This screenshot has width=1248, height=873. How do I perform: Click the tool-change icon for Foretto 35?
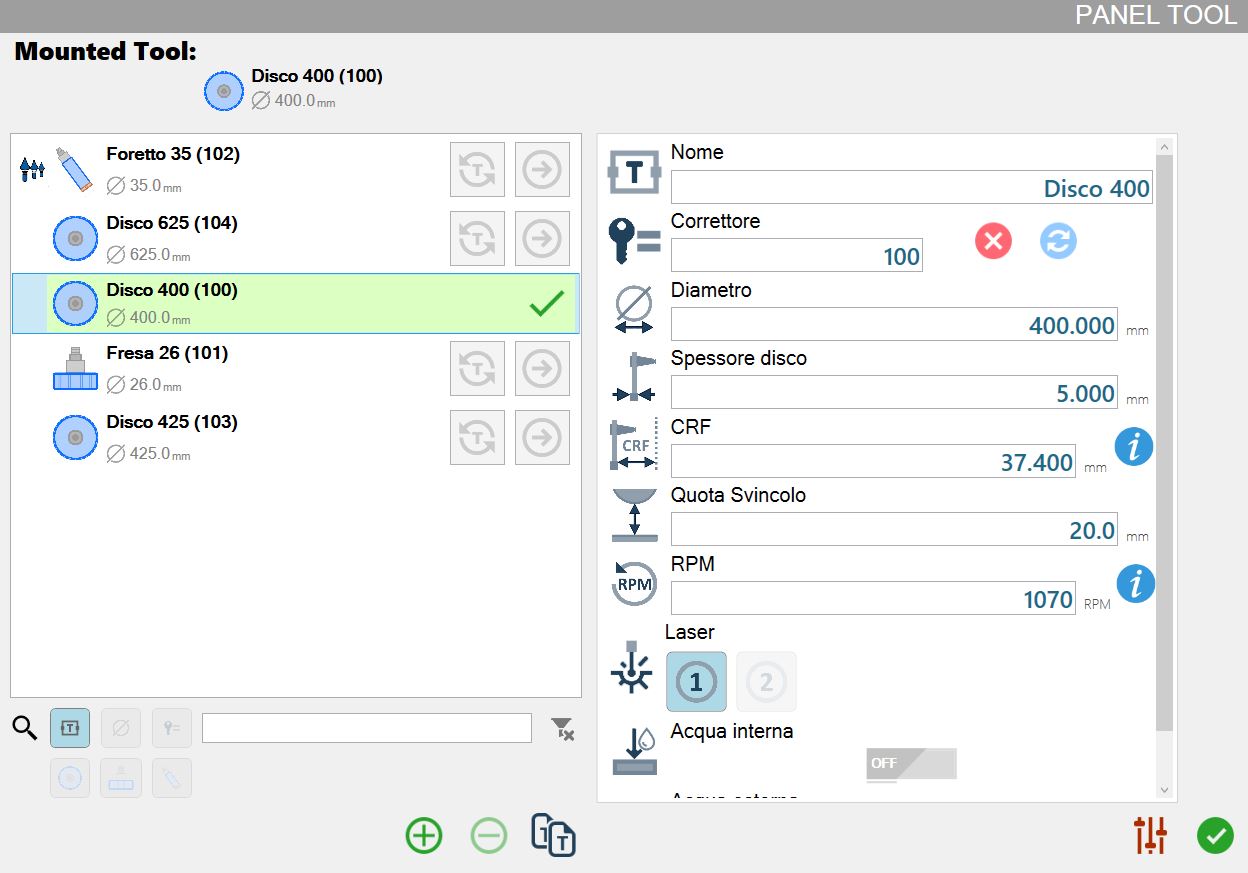(477, 169)
